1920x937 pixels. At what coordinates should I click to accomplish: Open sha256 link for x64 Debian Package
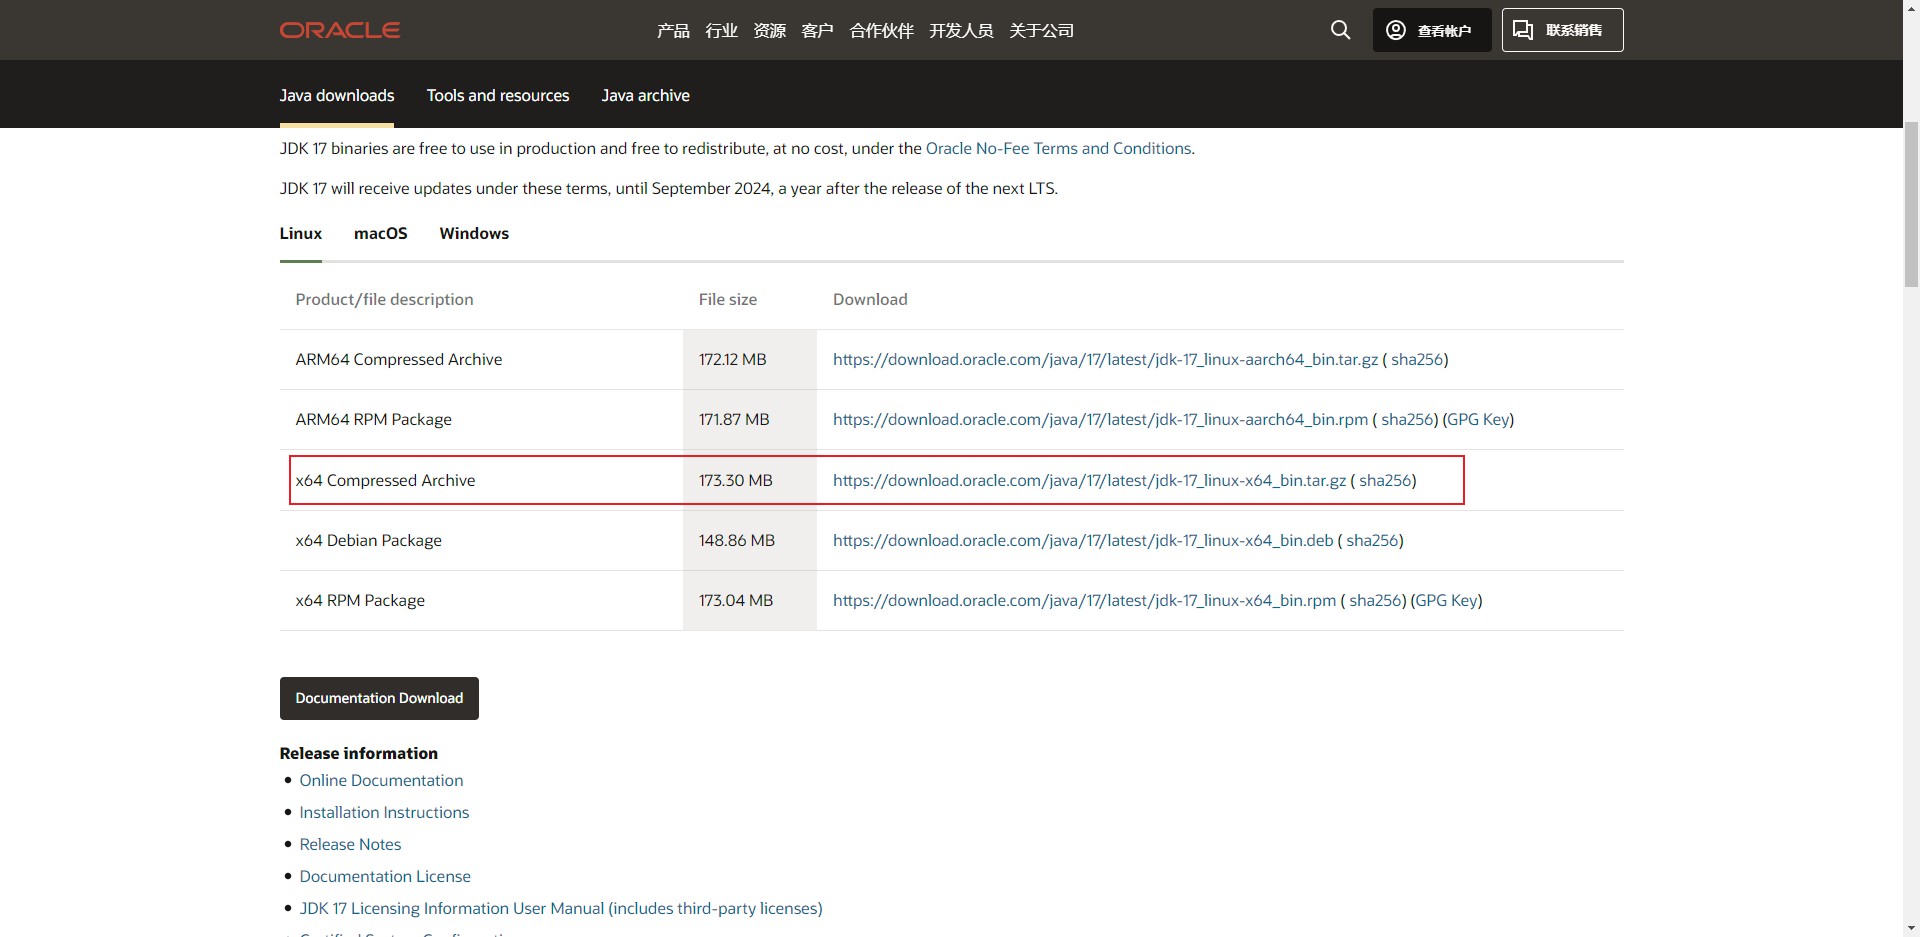1371,541
